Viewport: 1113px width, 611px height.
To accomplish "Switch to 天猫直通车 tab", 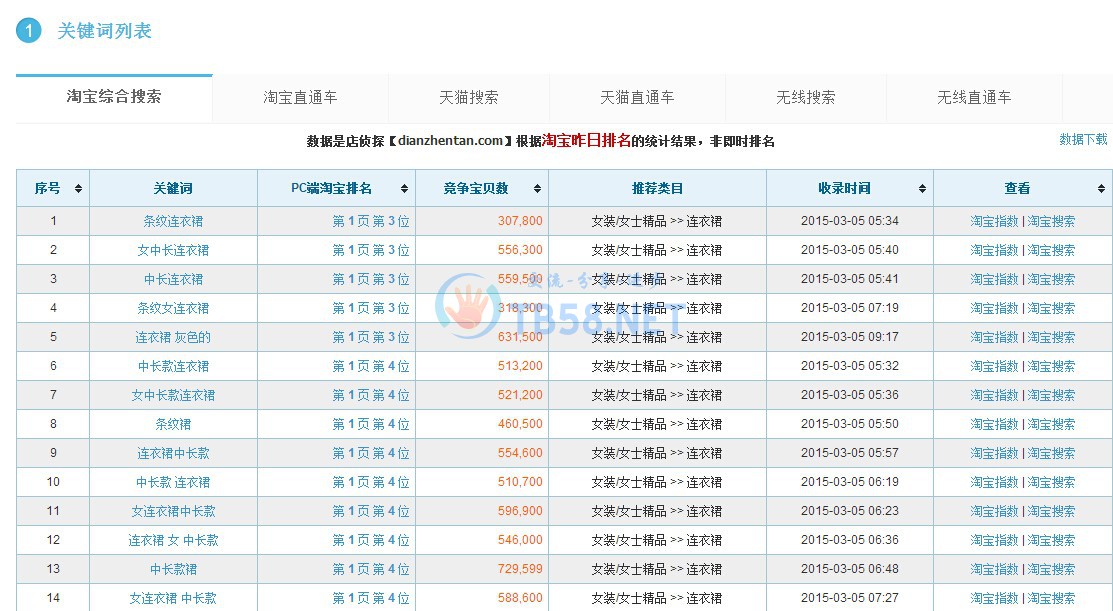I will point(637,98).
